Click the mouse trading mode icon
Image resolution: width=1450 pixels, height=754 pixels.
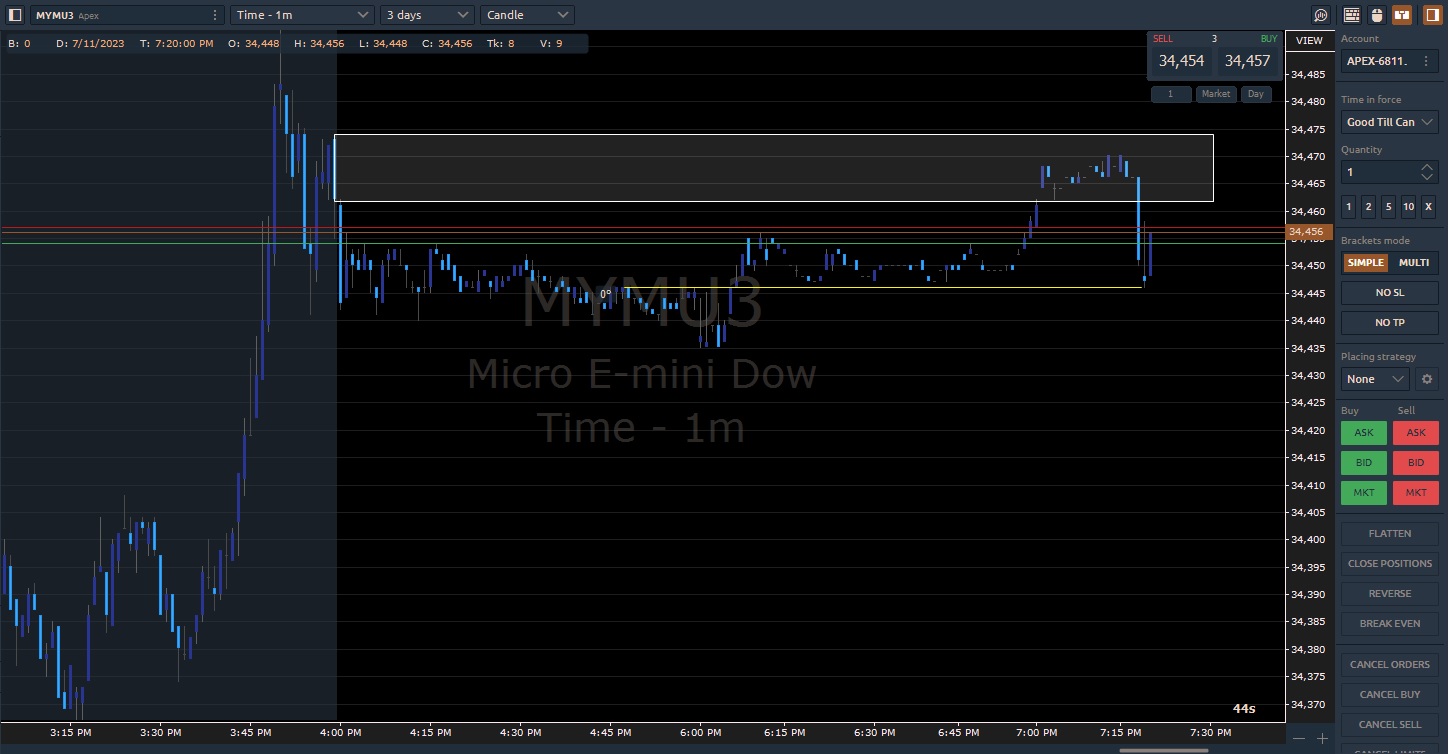click(1376, 15)
